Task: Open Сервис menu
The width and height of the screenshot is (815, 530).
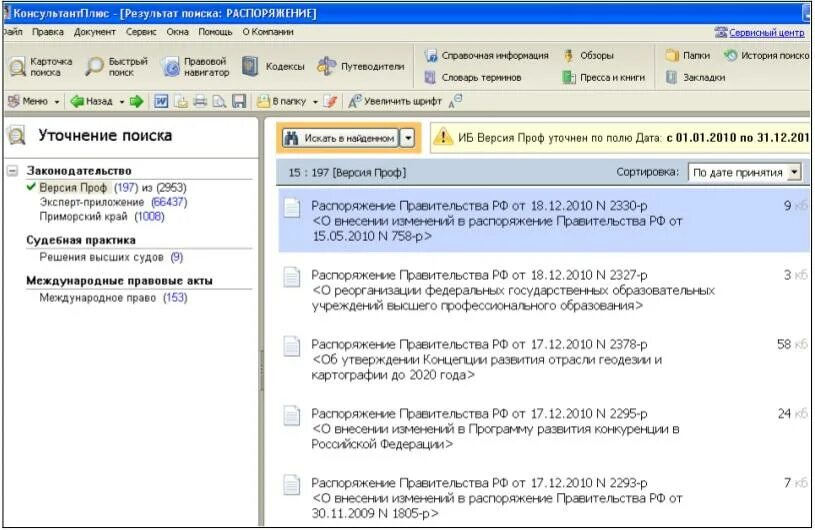Action: (x=141, y=32)
